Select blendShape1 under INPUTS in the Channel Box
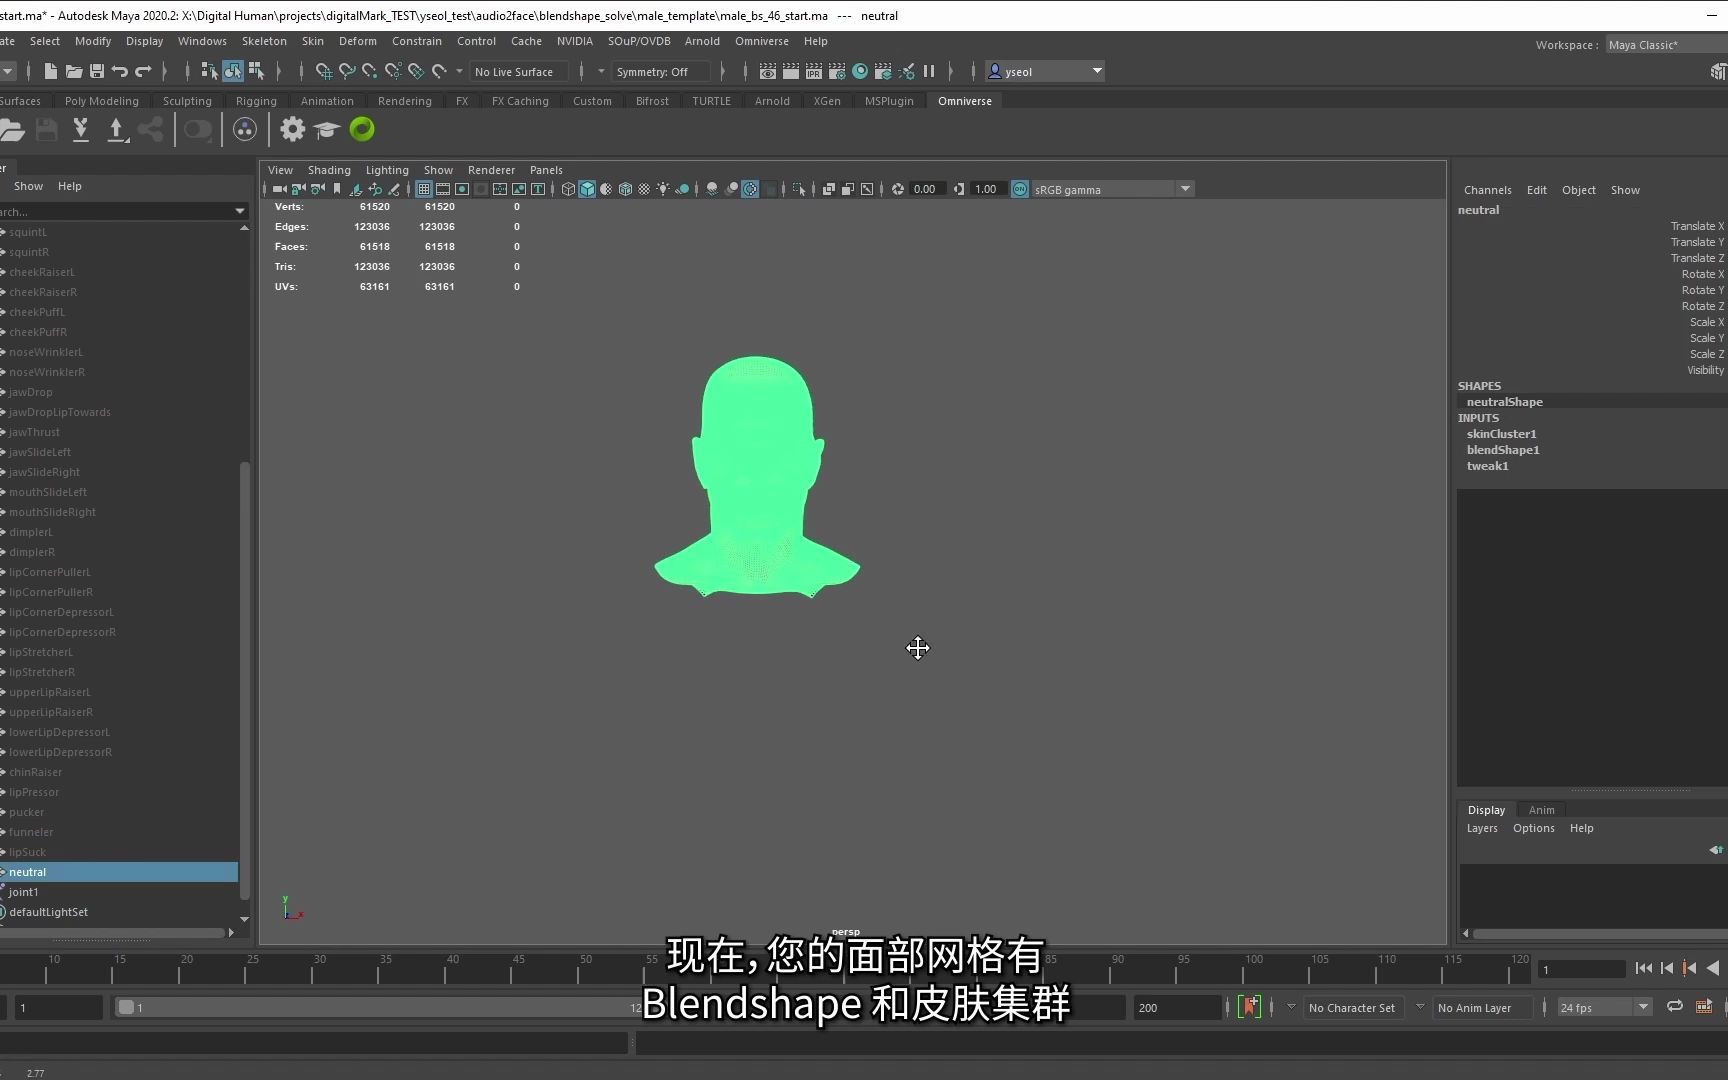 1503,449
